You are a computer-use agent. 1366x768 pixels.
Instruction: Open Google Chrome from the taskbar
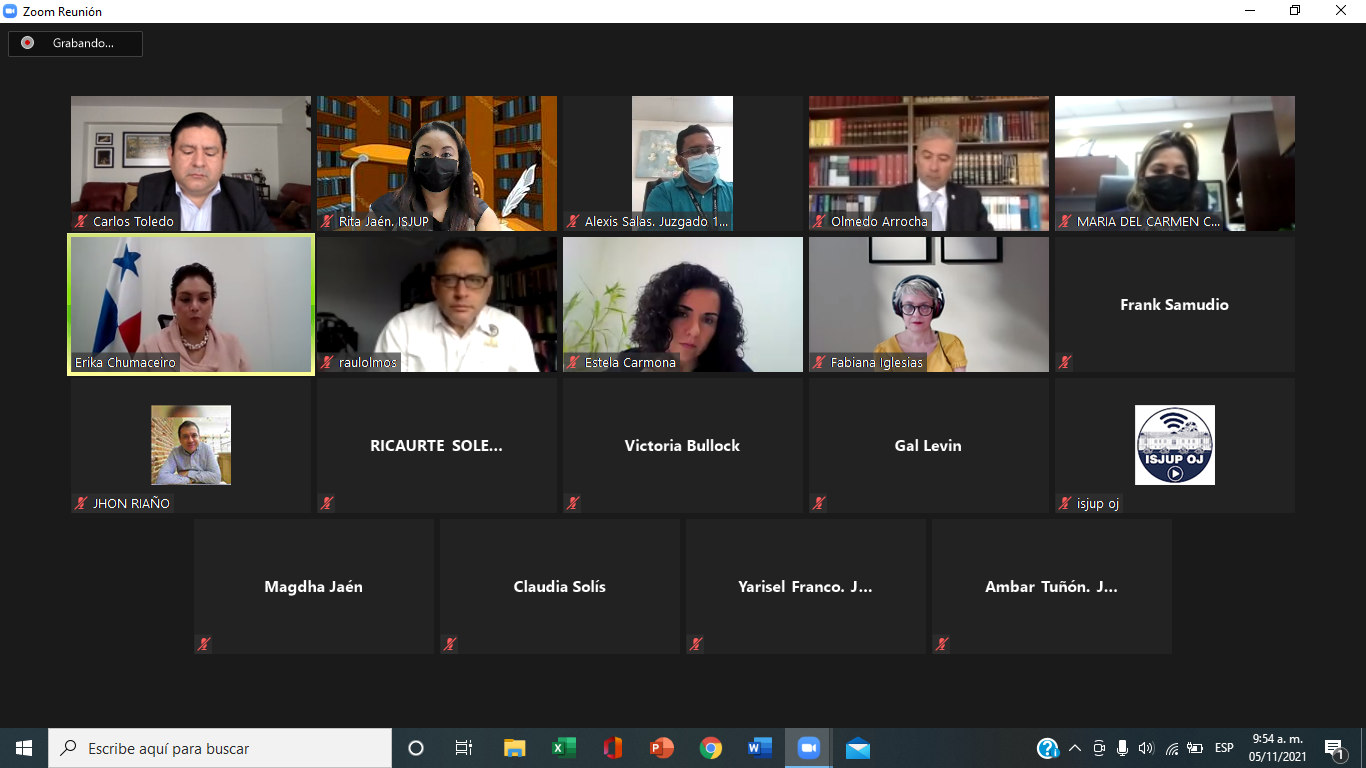click(710, 748)
